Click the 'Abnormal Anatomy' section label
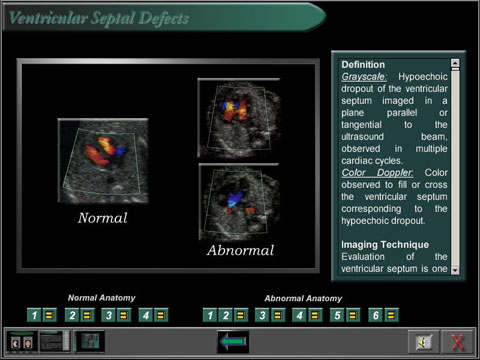 pyautogui.click(x=303, y=298)
